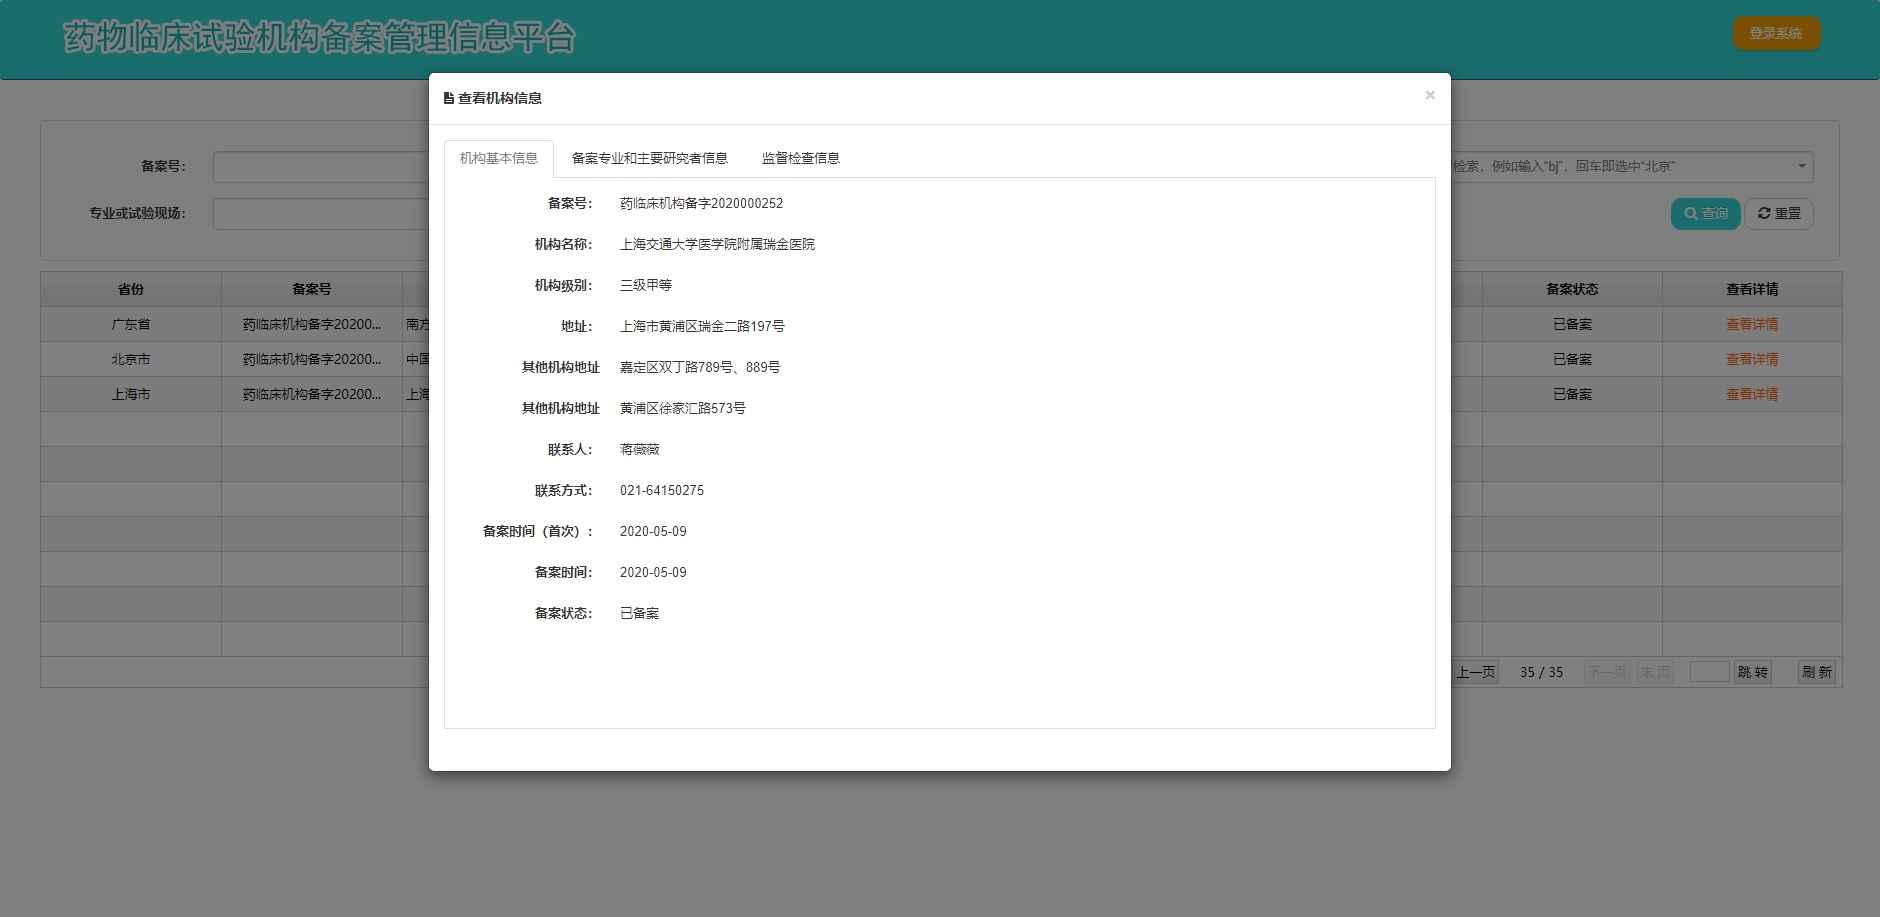Switch to the 机构基本信息 tab
Screen dimensions: 1880x917
click(498, 158)
